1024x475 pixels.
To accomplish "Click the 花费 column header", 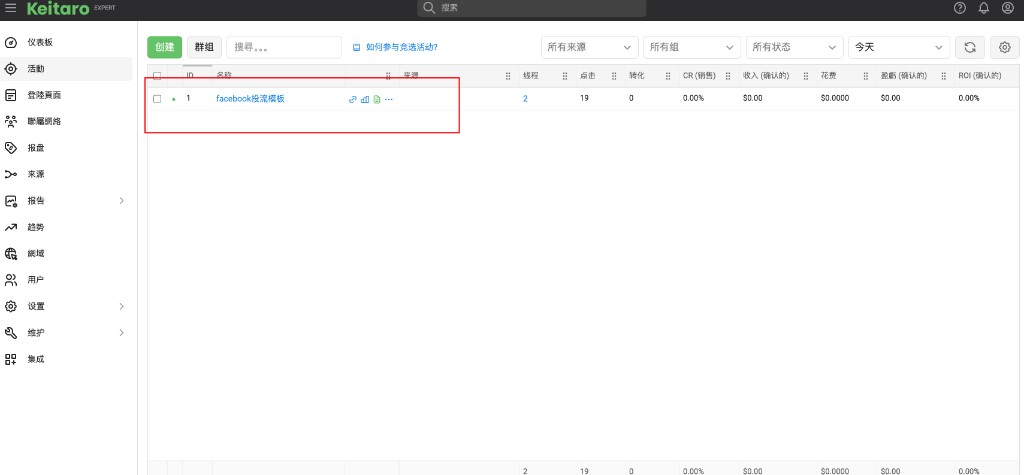I will click(x=829, y=76).
